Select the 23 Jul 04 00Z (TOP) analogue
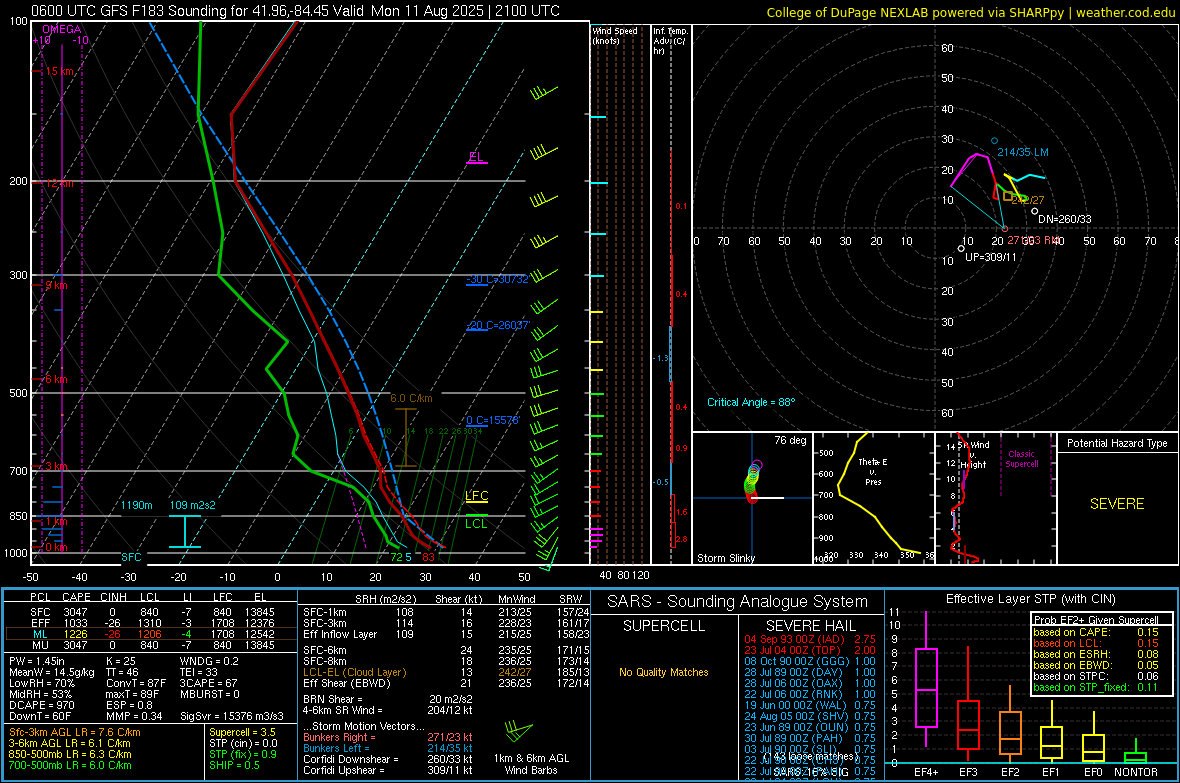 810,650
